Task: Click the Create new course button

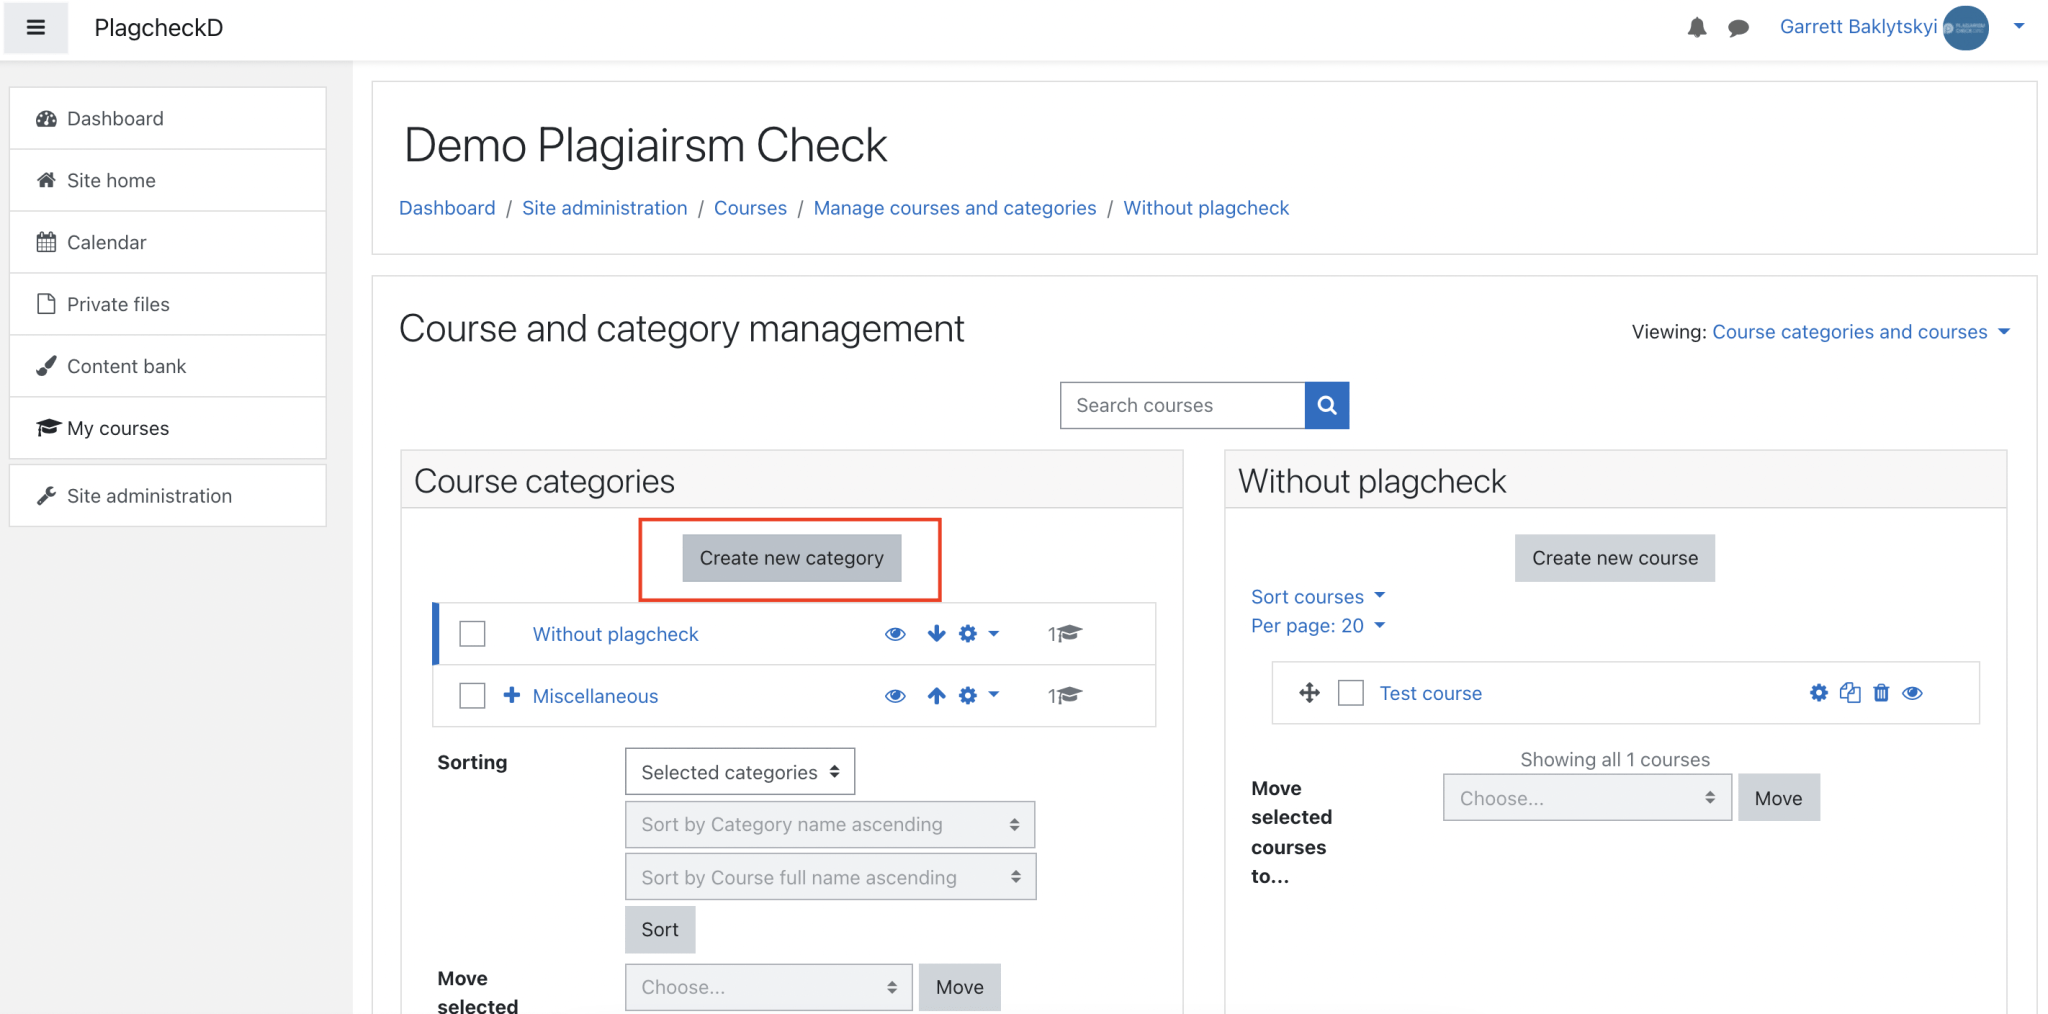Action: coord(1613,557)
